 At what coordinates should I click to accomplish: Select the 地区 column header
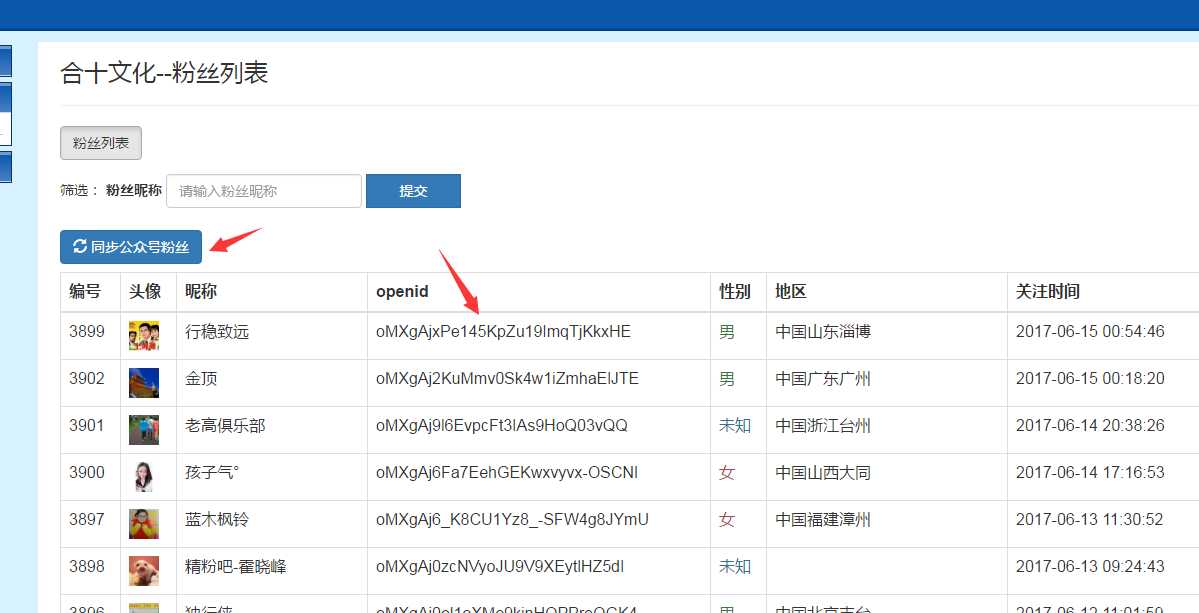791,291
